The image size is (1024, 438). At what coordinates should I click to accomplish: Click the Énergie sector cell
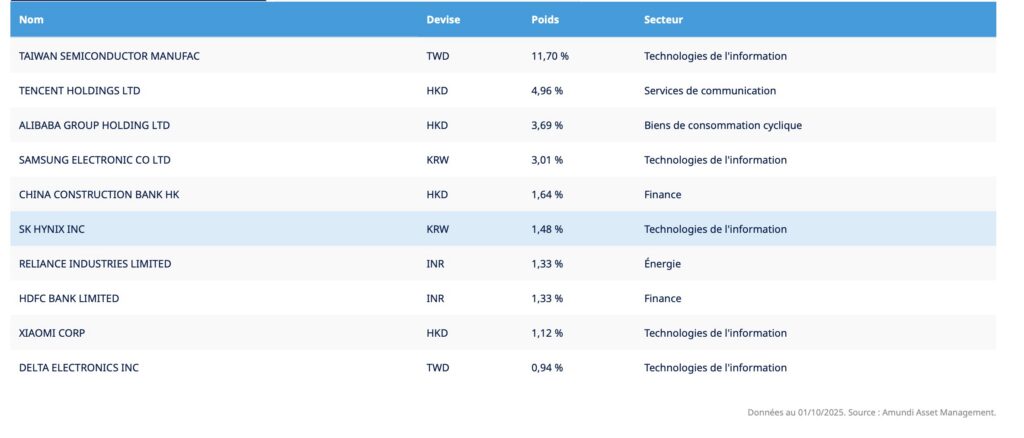[x=662, y=264]
